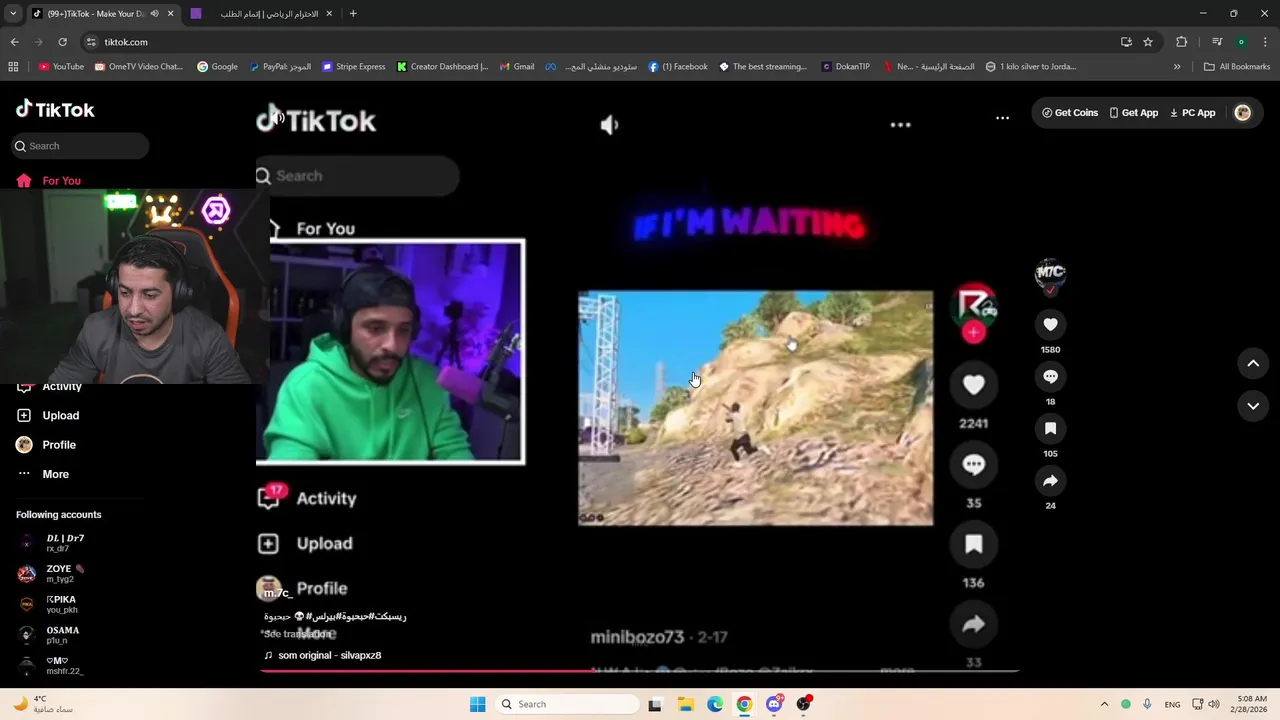Like the video with 1580 likes
1280x720 pixels.
[x=1050, y=325]
